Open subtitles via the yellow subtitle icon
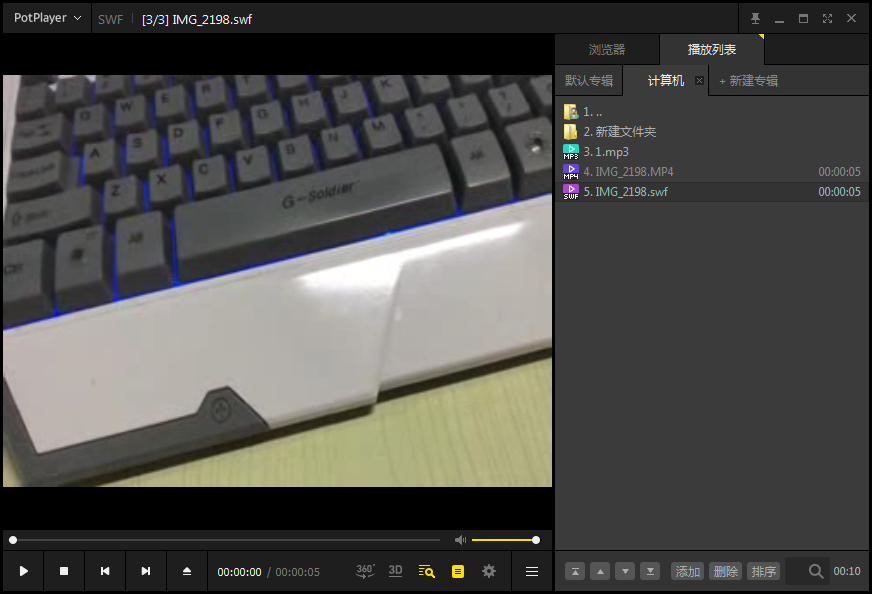Screen dimensions: 872x594 [x=457, y=571]
